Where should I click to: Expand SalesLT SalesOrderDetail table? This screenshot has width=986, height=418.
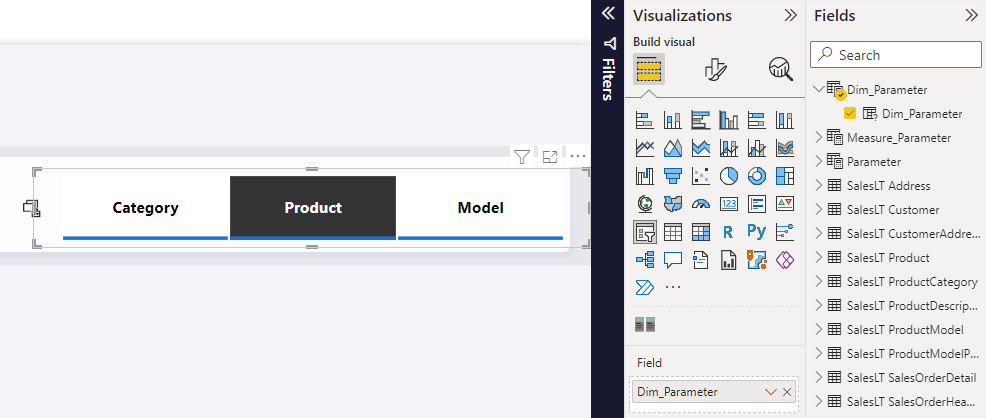coord(818,377)
